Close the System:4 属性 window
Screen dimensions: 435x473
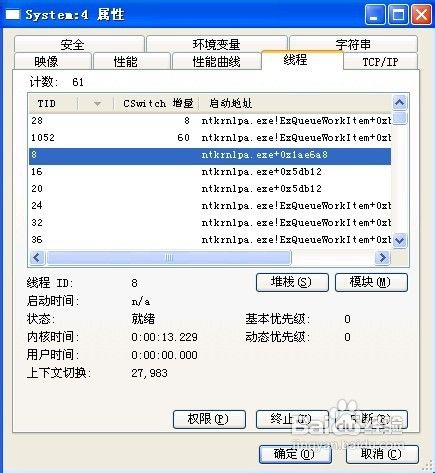(x=421, y=15)
